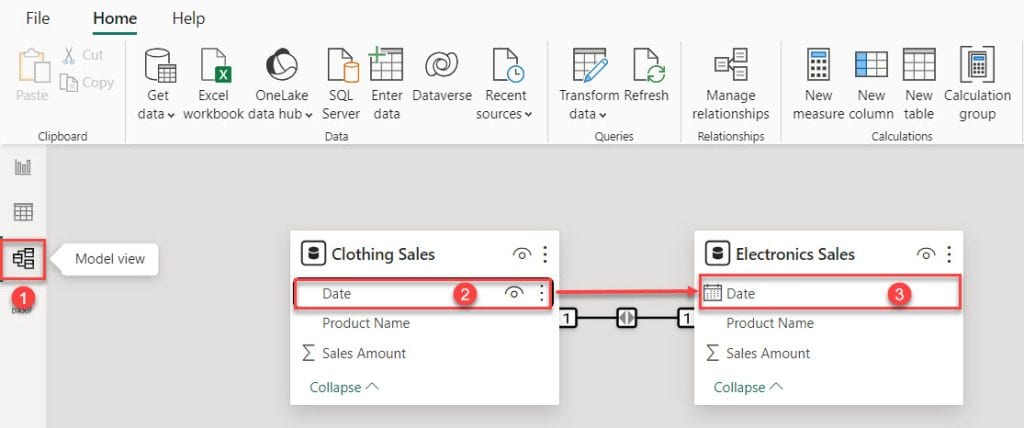The width and height of the screenshot is (1024, 428).
Task: Click the Clothing Sales table title
Action: (383, 254)
